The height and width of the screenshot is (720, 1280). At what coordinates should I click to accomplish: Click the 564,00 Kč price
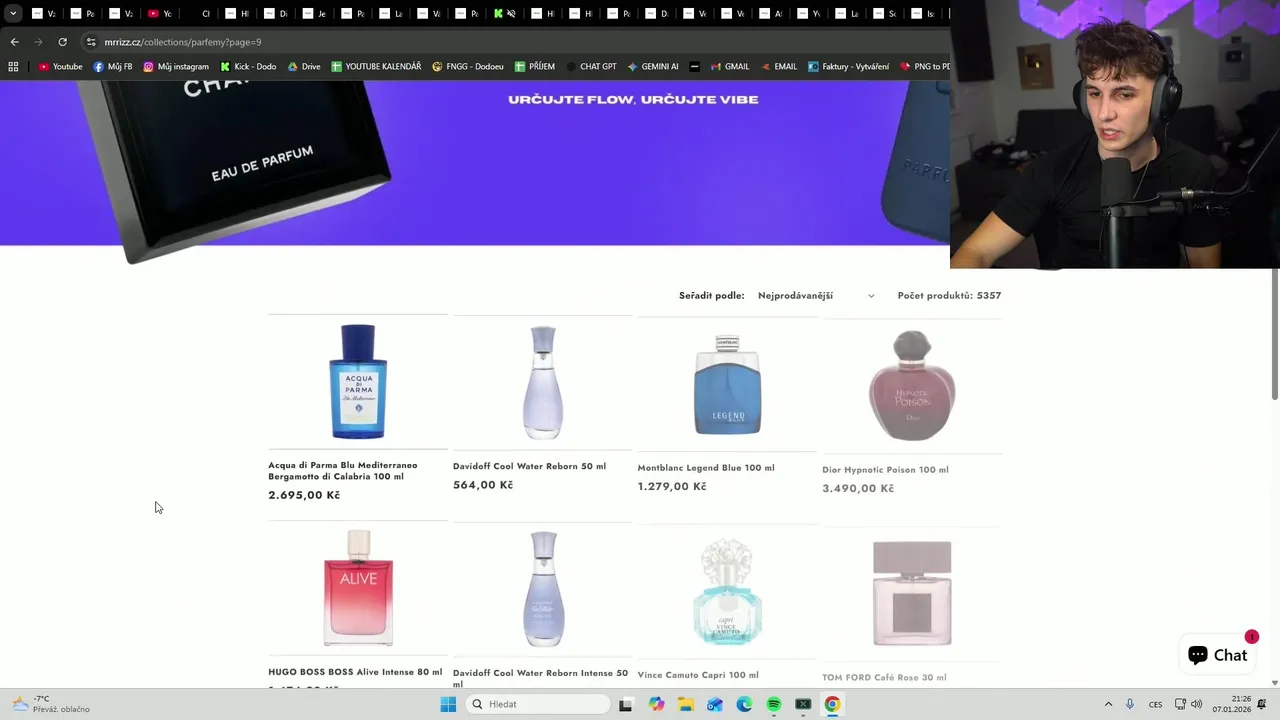click(483, 485)
